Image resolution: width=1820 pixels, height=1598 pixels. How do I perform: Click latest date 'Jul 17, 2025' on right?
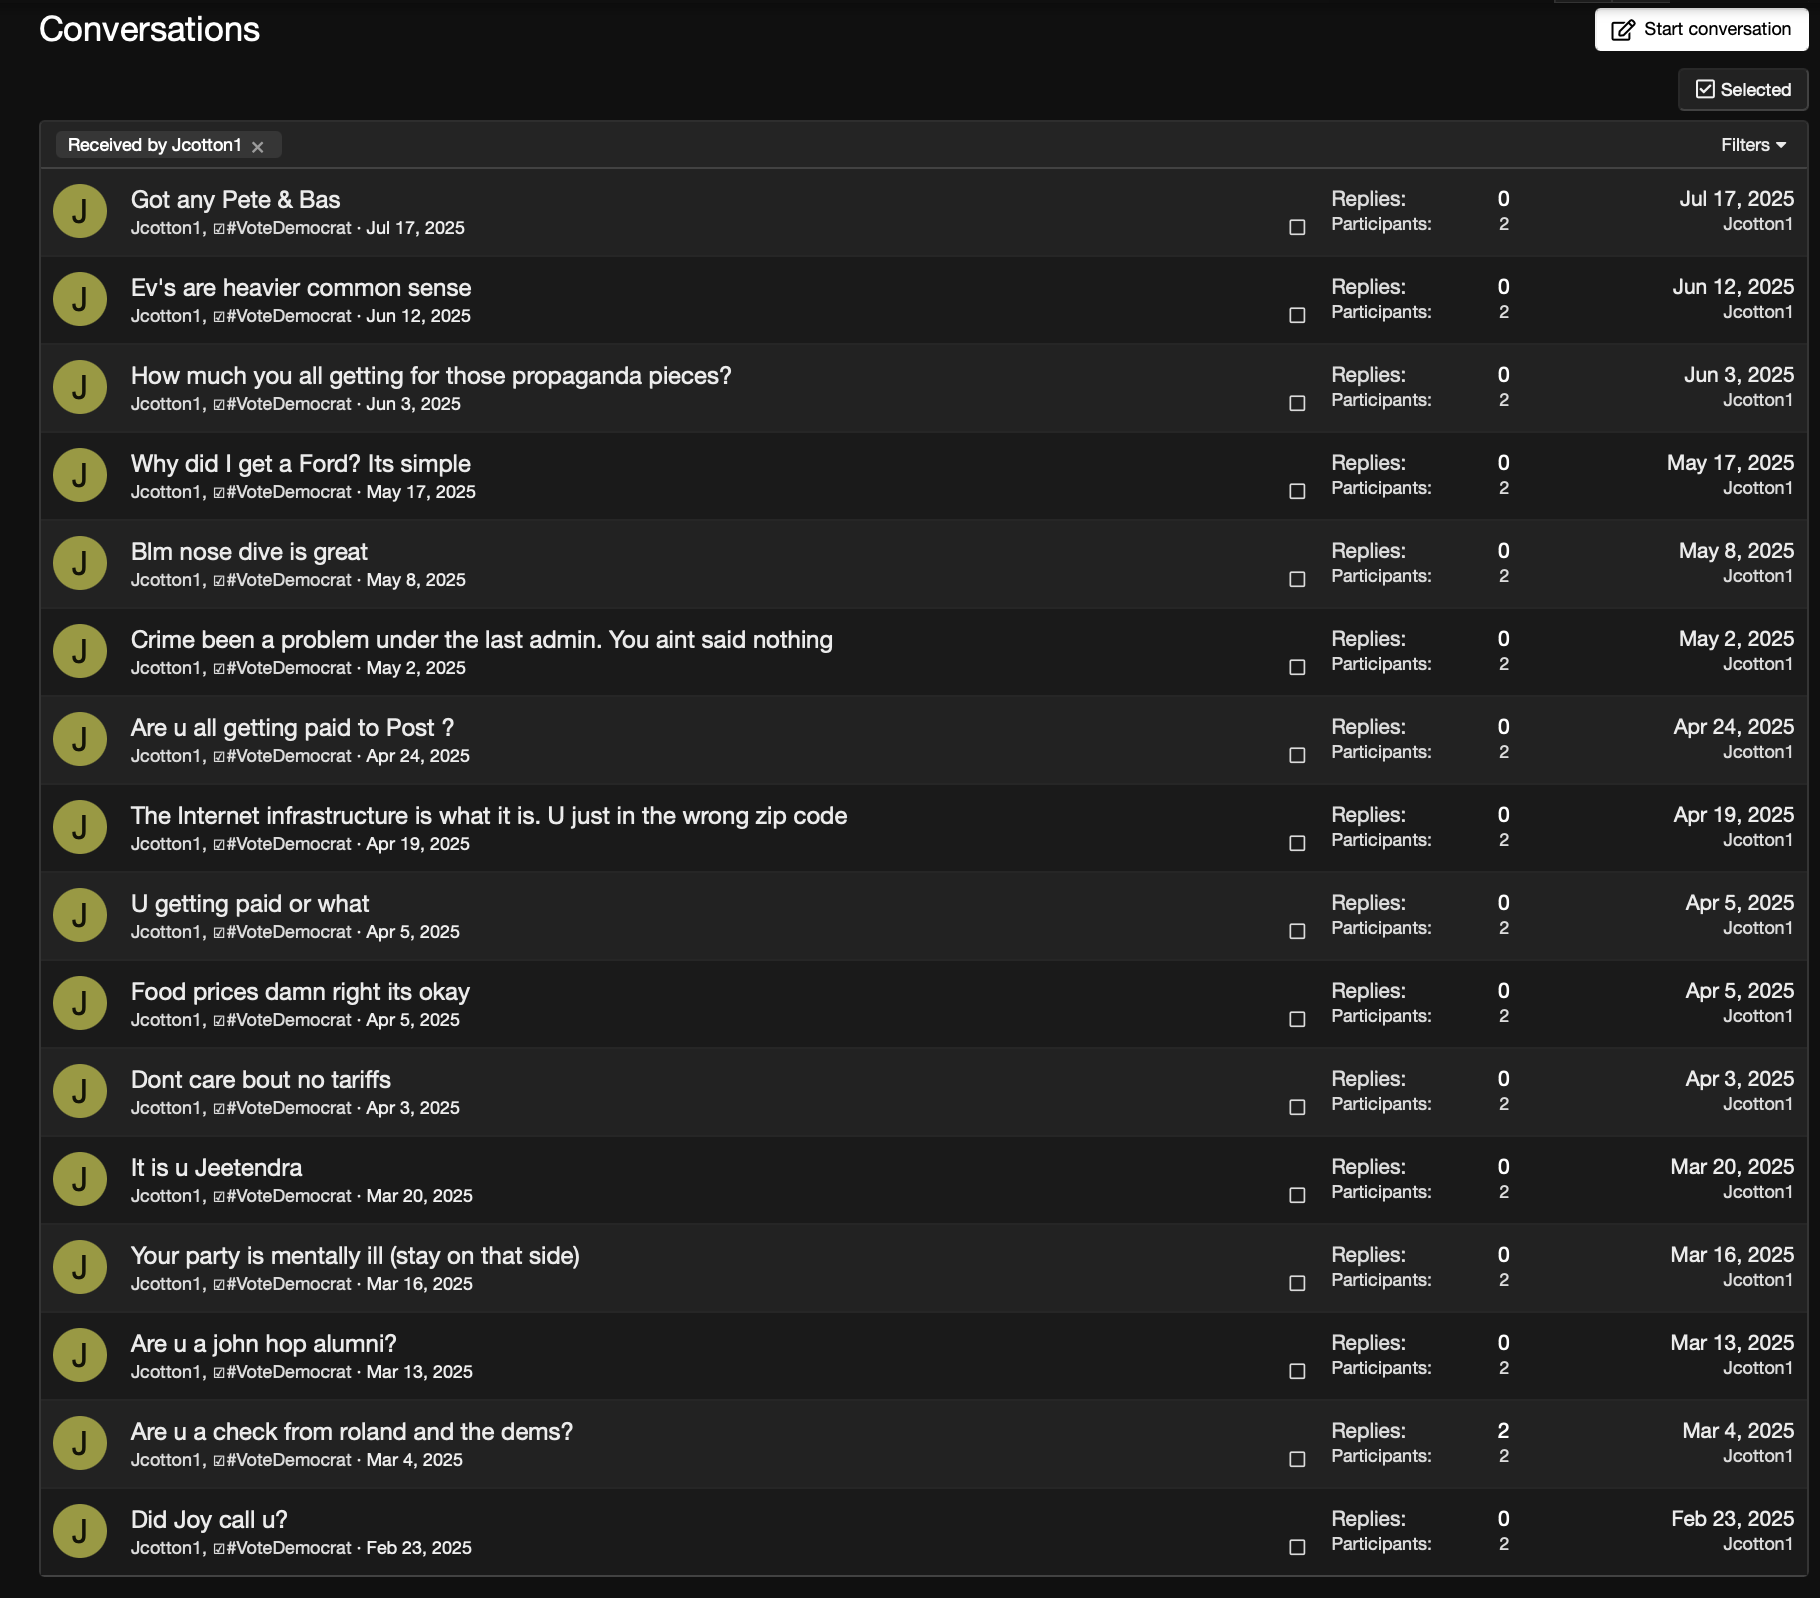(x=1736, y=199)
